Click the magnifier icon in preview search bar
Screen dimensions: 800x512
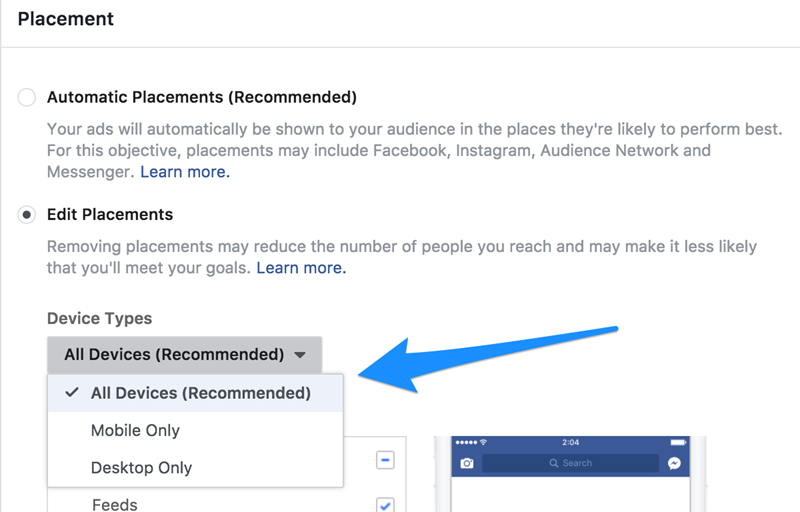click(x=552, y=463)
